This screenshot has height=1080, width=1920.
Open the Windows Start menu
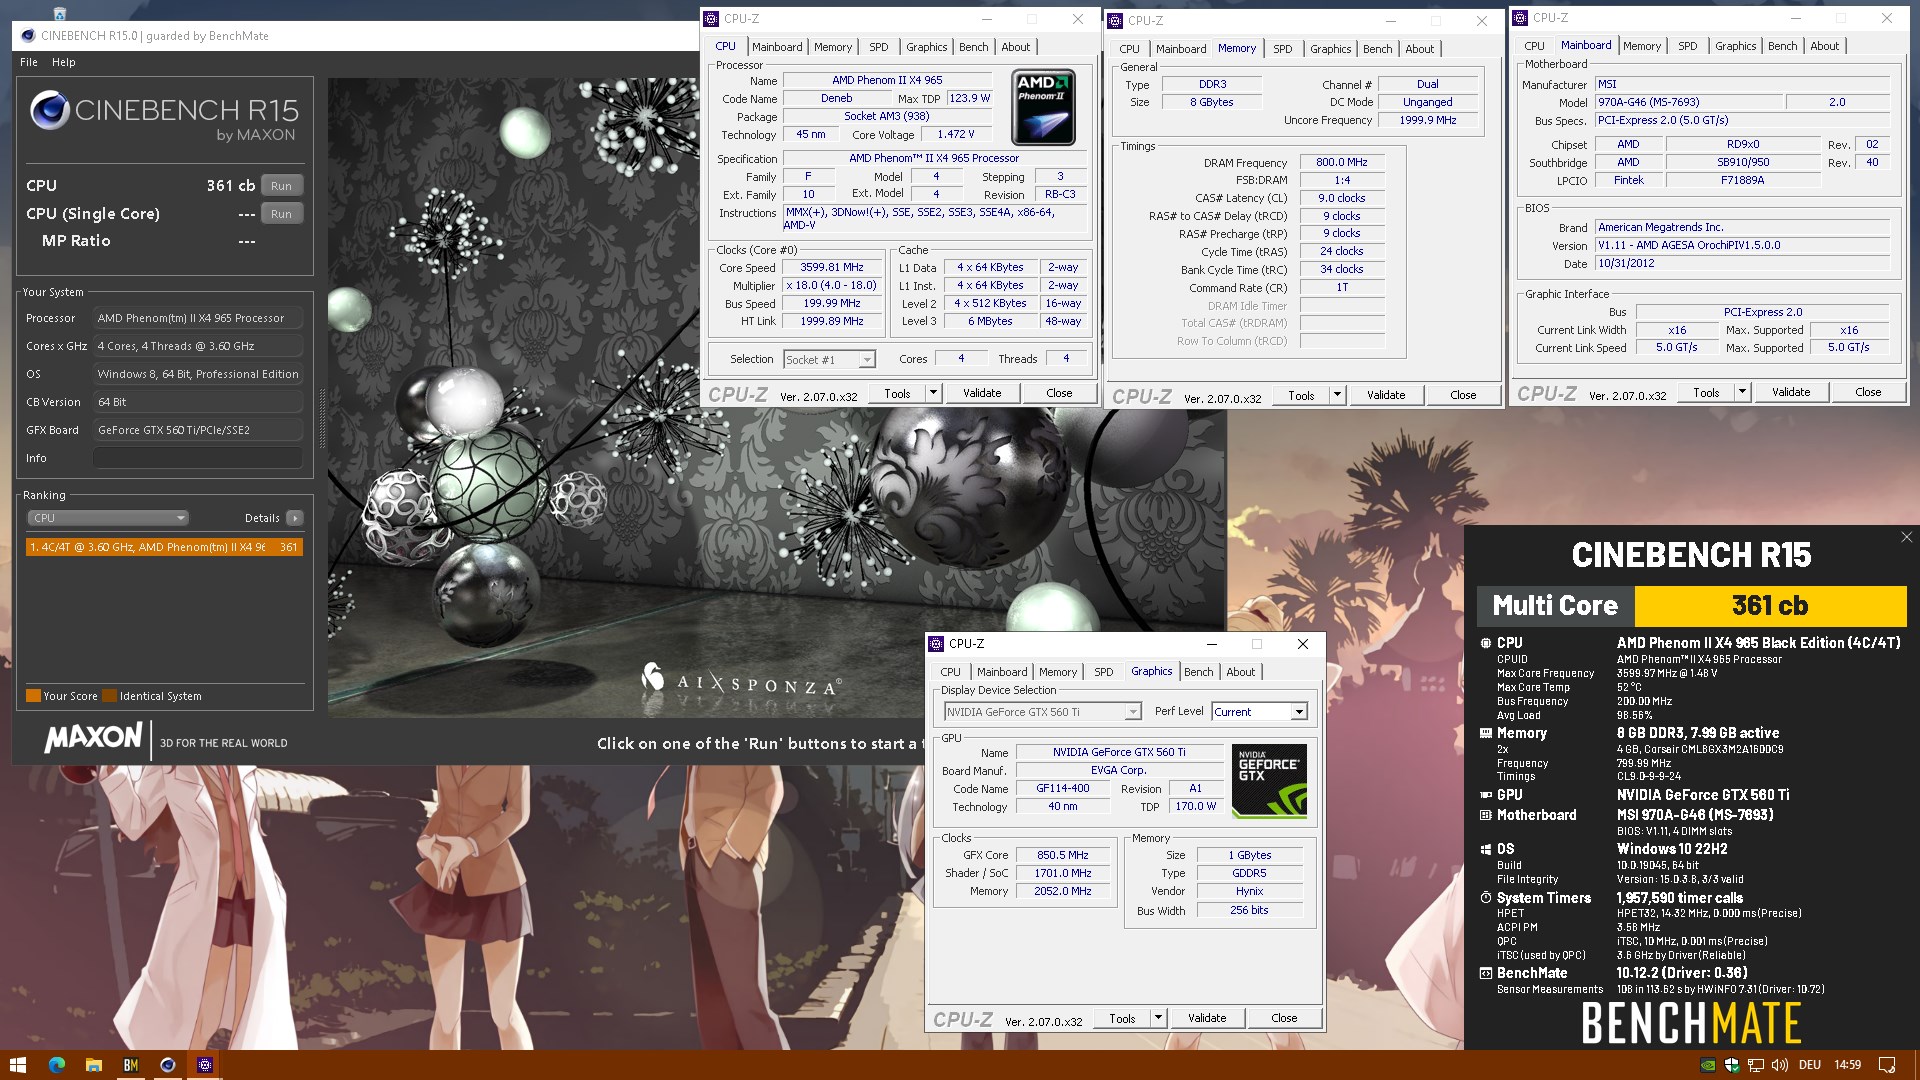coord(17,1065)
